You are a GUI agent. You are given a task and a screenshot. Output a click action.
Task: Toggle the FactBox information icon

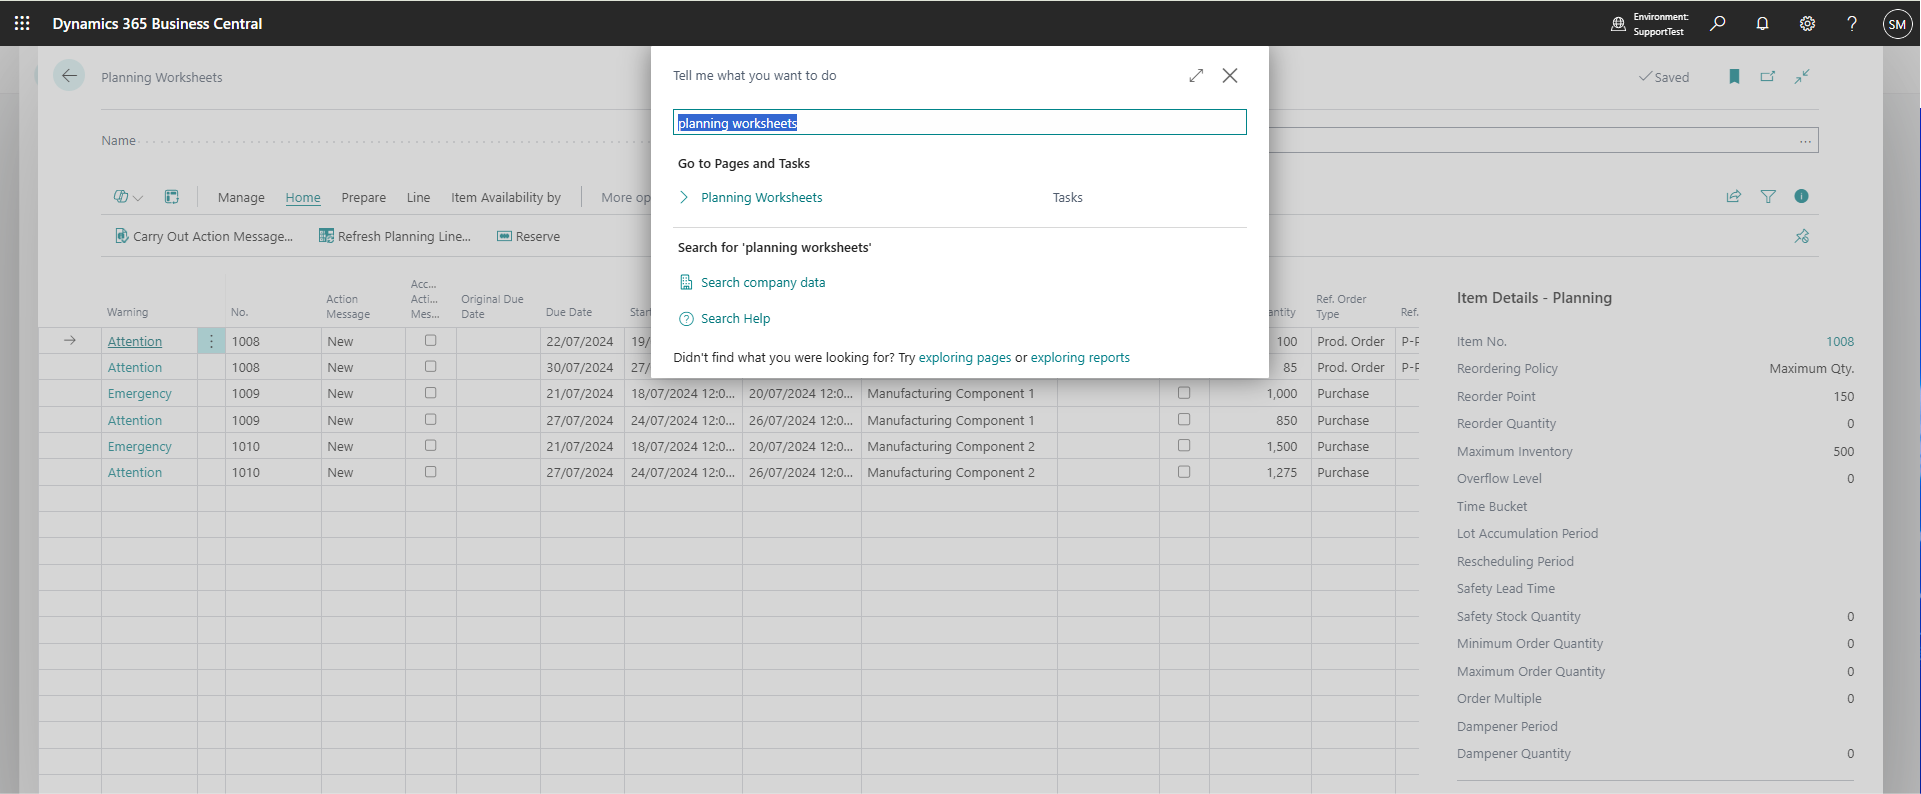(x=1801, y=197)
